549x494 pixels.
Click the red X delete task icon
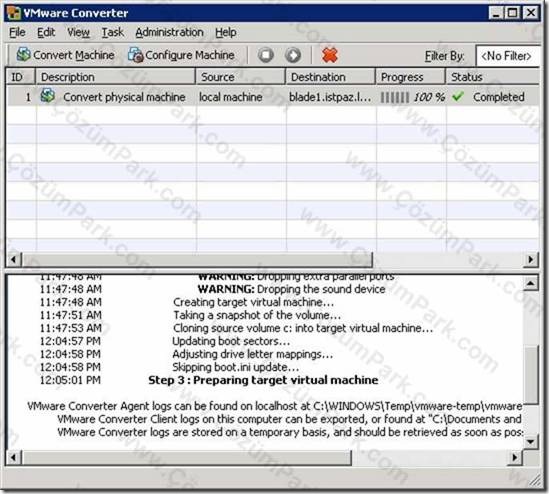click(x=329, y=55)
